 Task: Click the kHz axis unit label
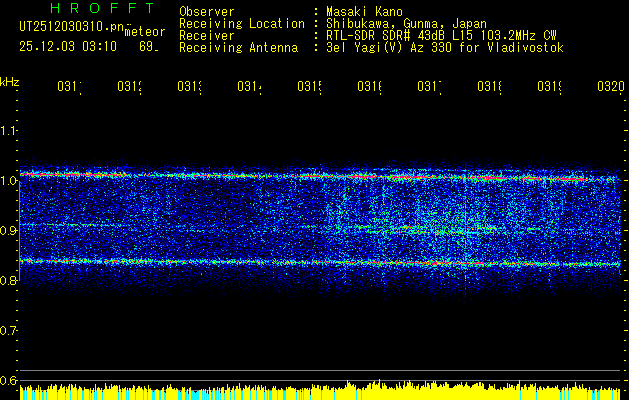coord(10,83)
